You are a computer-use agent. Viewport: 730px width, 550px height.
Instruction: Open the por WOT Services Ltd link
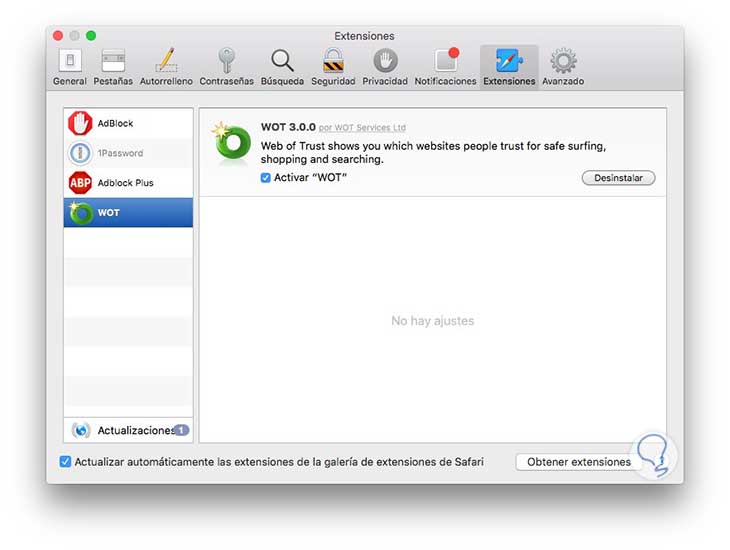[362, 128]
